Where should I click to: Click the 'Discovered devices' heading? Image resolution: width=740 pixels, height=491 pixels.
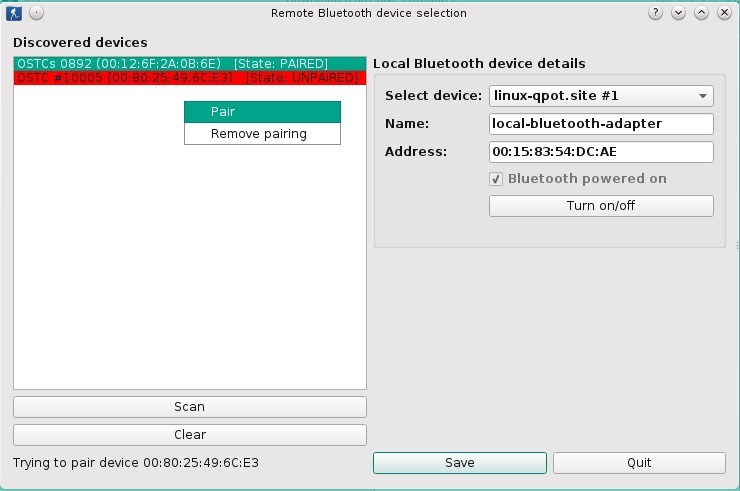(x=80, y=42)
